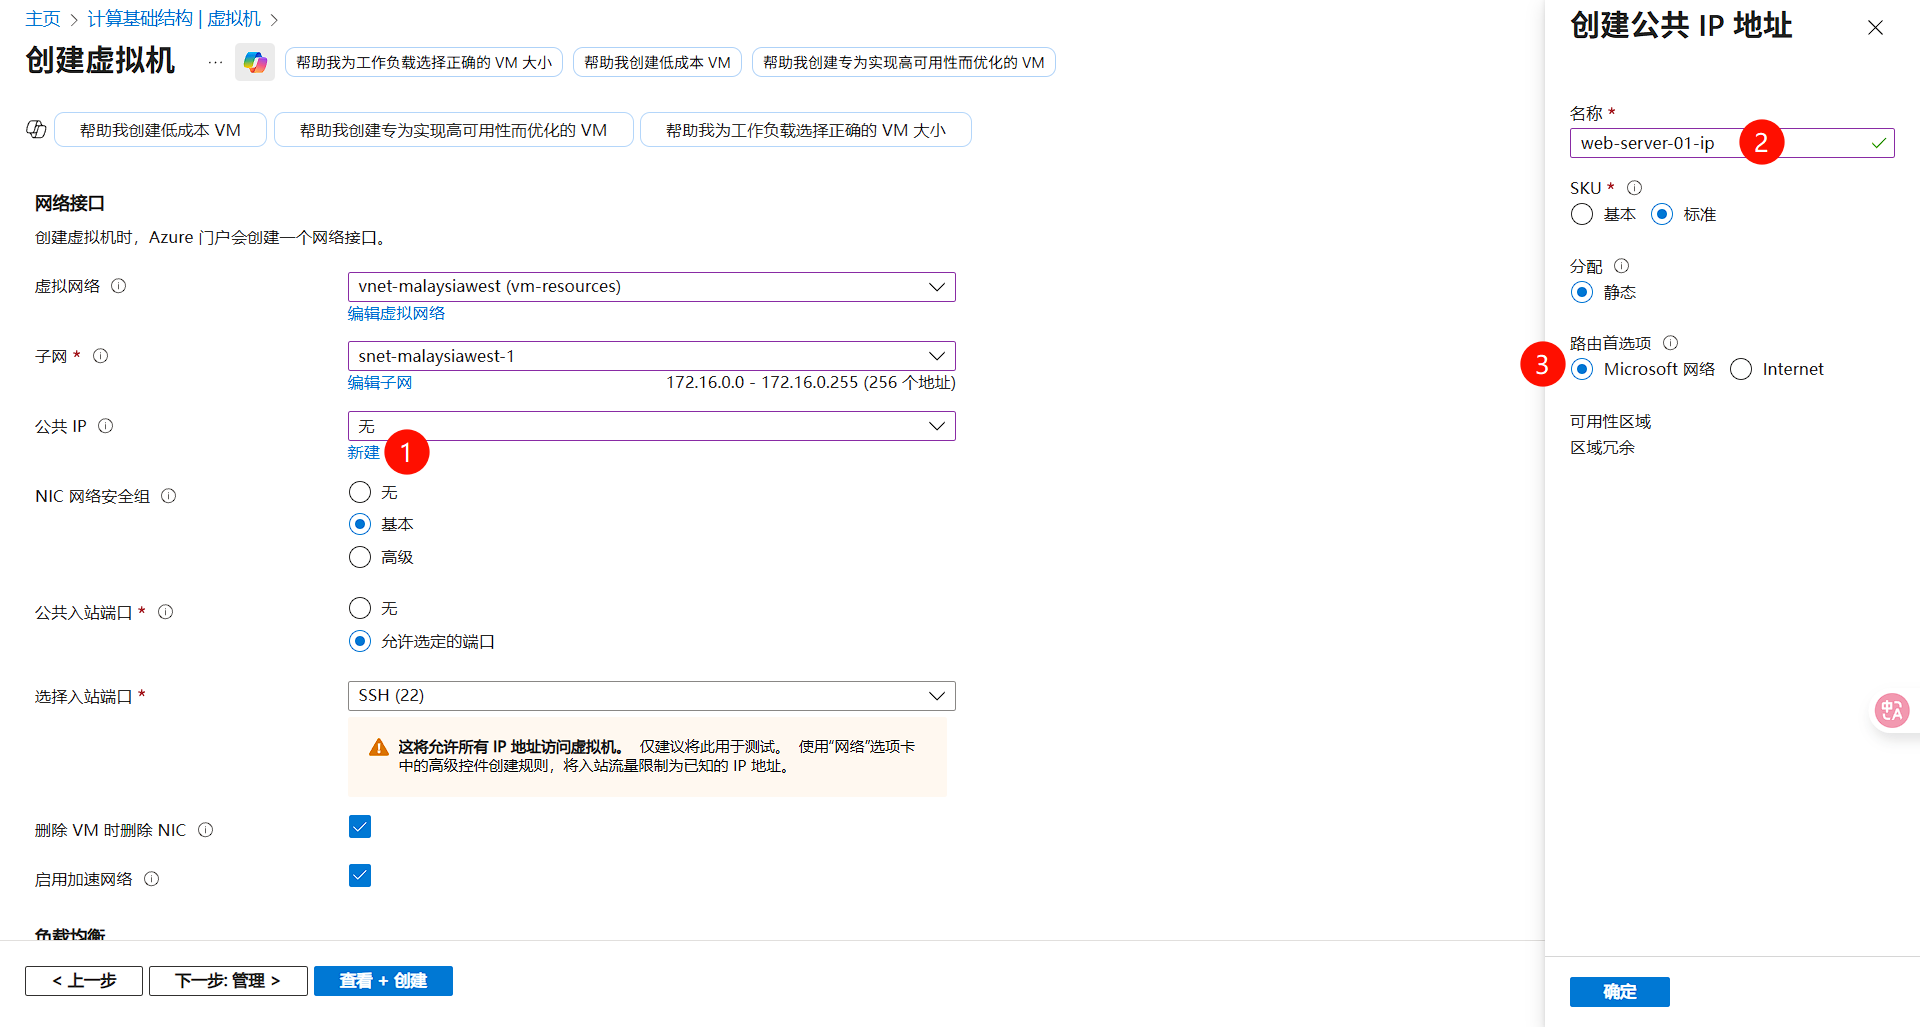Choose Internet as the routing preference
The image size is (1920, 1027).
coord(1740,369)
